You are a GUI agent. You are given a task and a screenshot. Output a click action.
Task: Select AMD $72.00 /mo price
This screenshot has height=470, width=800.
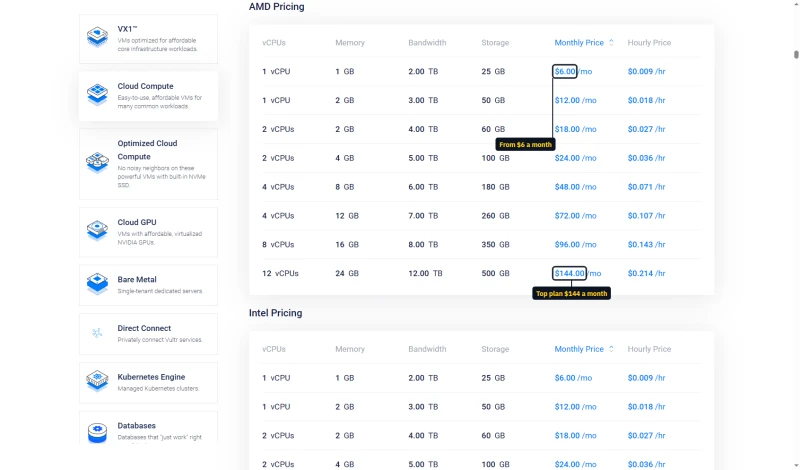tap(576, 216)
